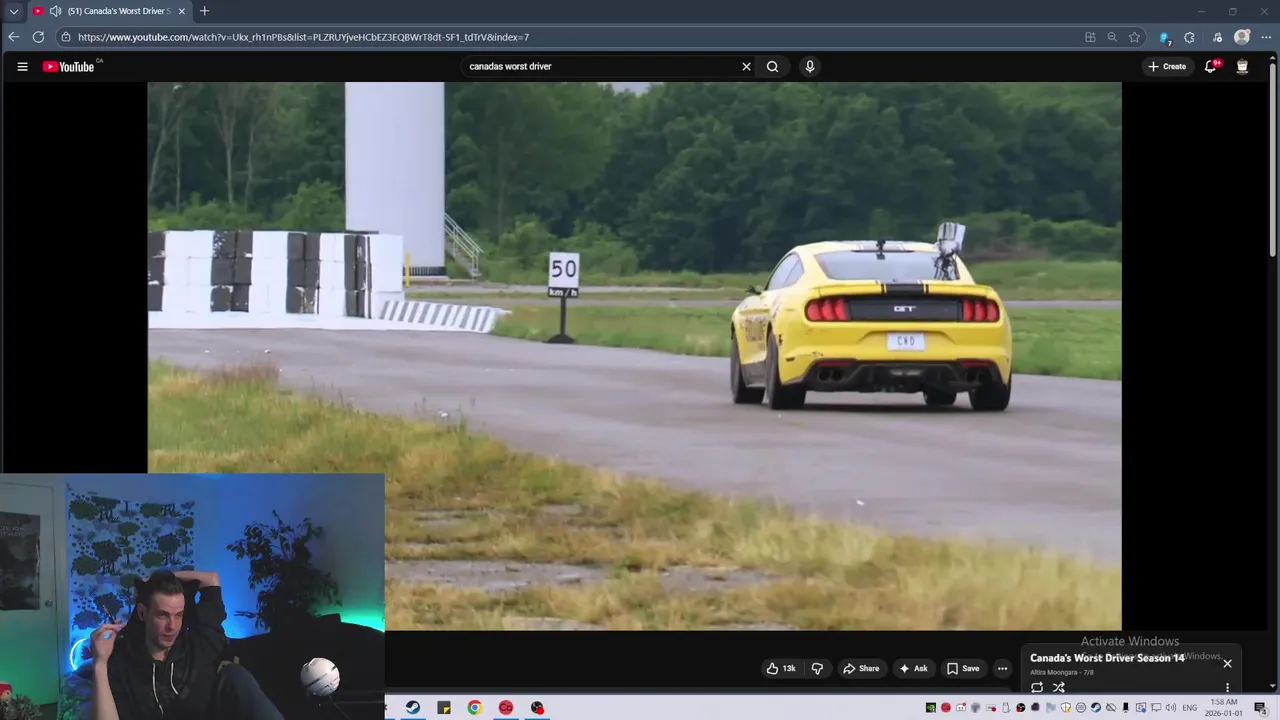Screen dimensions: 1280x720
Task: Close the Canada's Worst Driver tab
Action: point(181,11)
